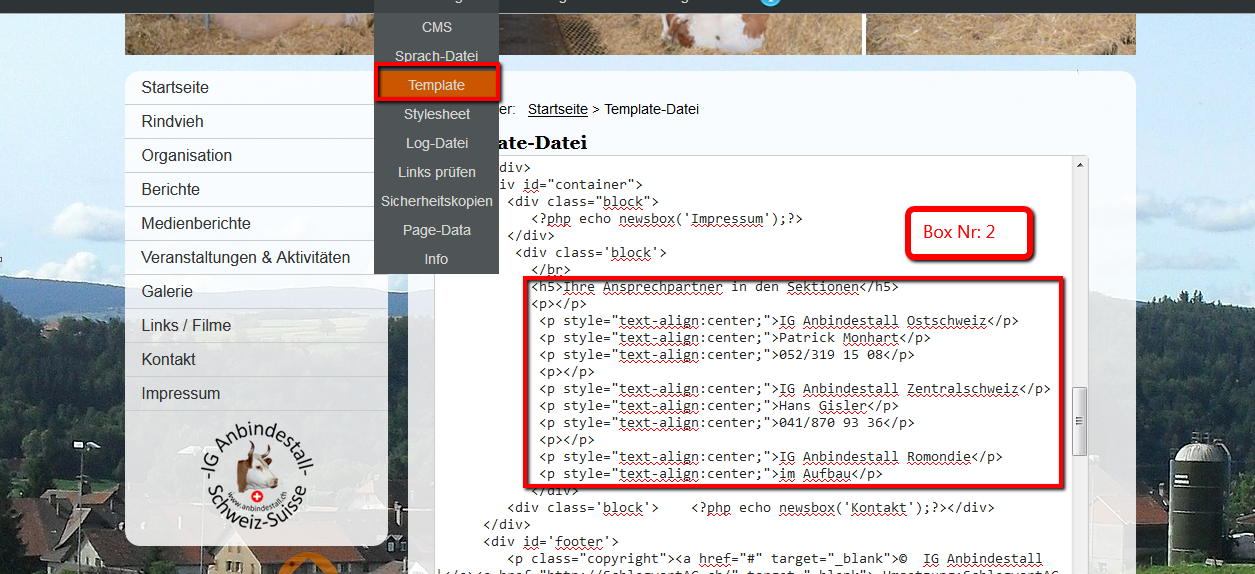Select Sprach-Datei from the dropdown menu
Screen dimensions: 1255x574
click(437, 56)
